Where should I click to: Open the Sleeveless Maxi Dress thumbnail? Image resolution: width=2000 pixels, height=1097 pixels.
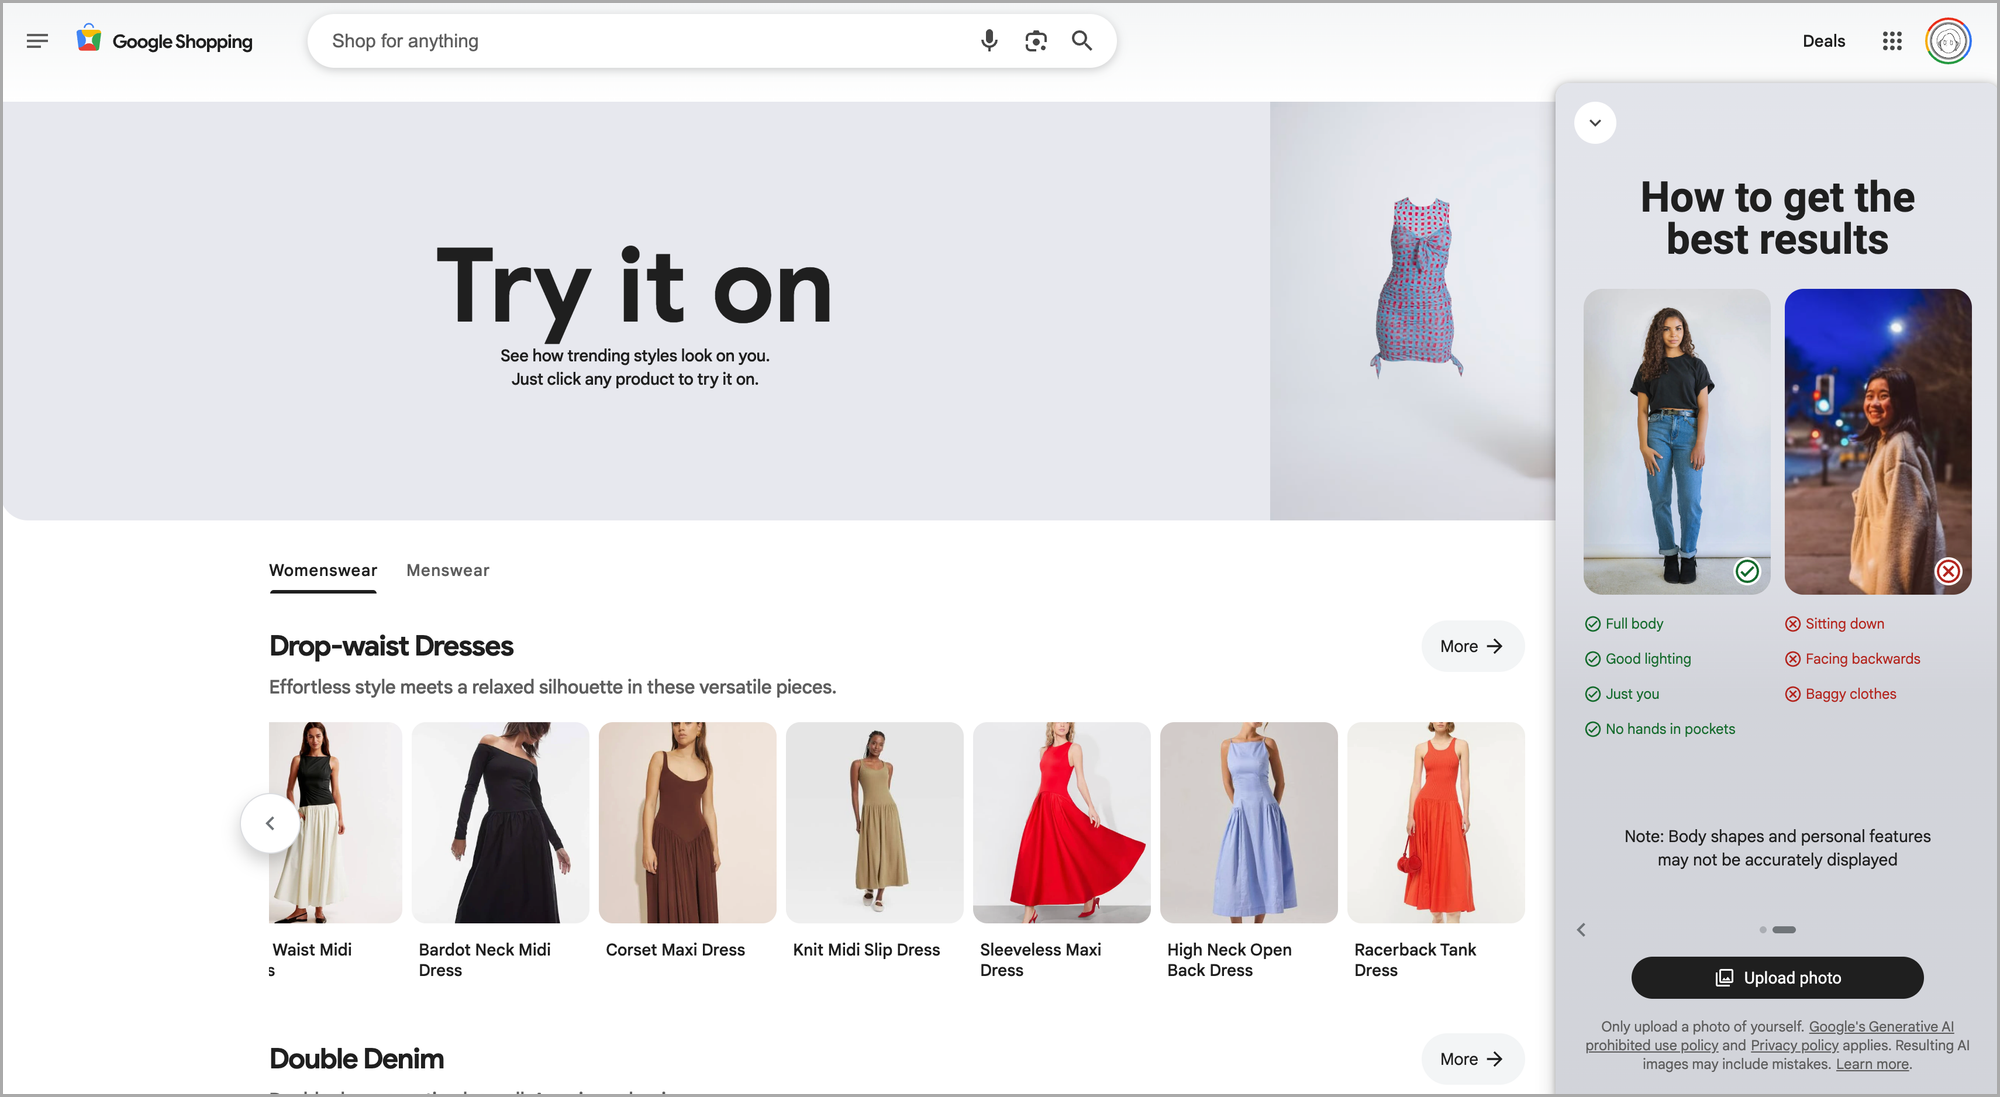point(1061,822)
